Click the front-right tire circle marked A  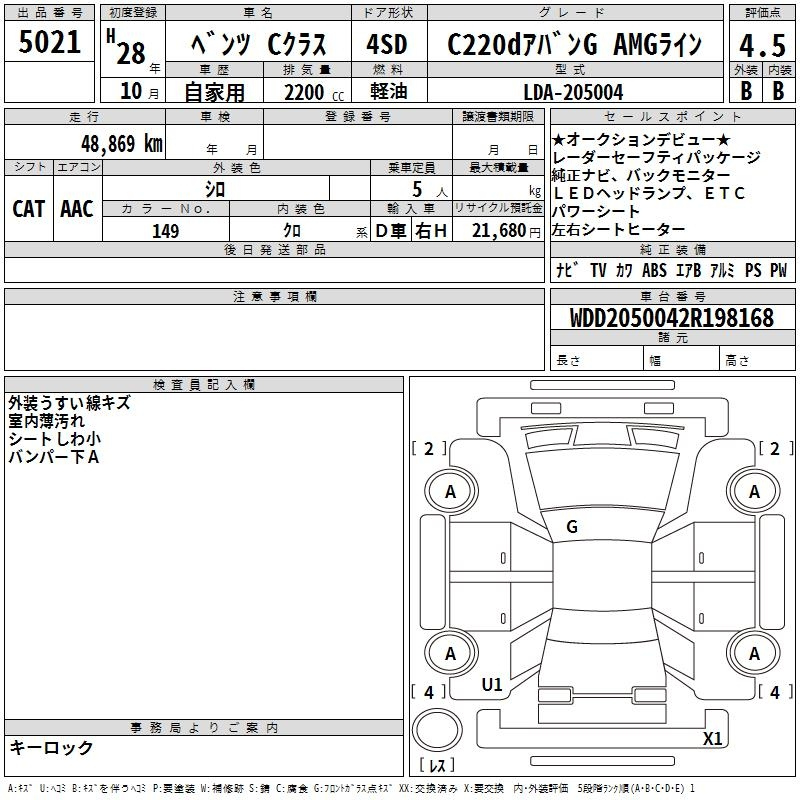pos(754,491)
